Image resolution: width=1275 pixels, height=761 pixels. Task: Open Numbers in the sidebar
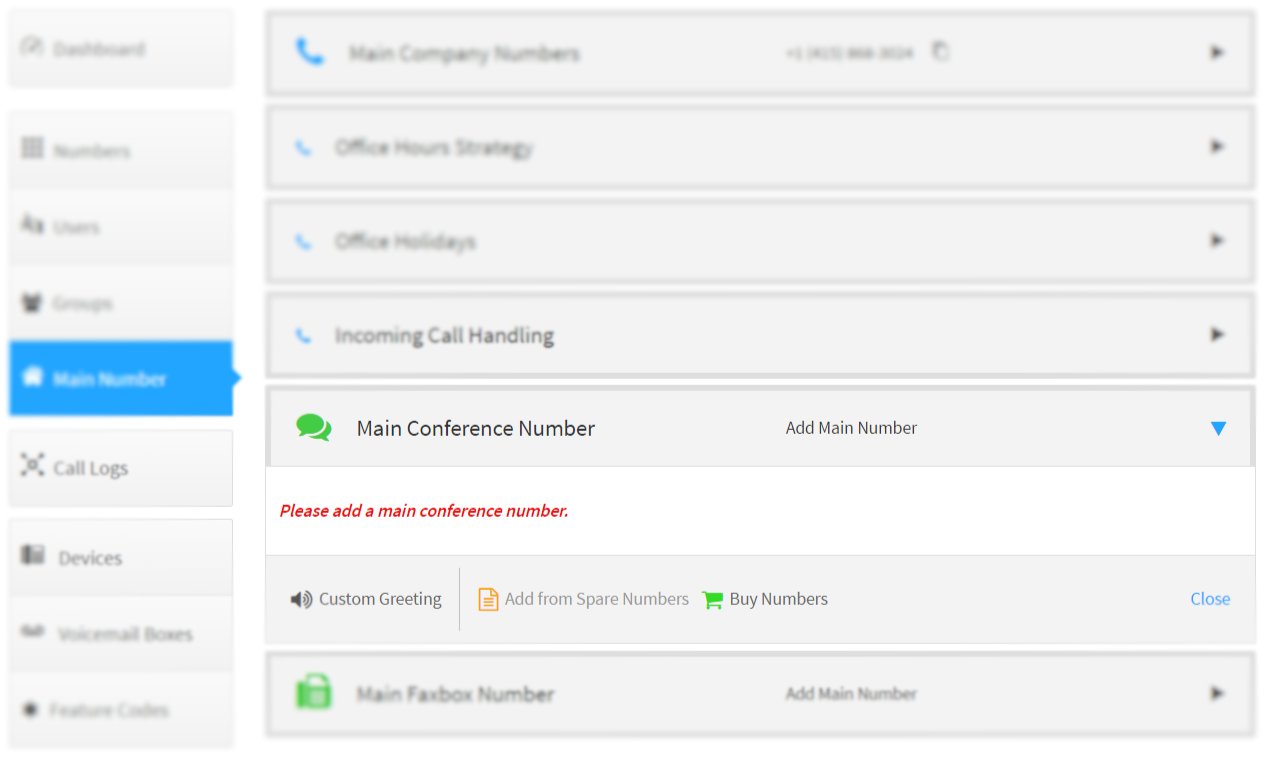(x=121, y=150)
